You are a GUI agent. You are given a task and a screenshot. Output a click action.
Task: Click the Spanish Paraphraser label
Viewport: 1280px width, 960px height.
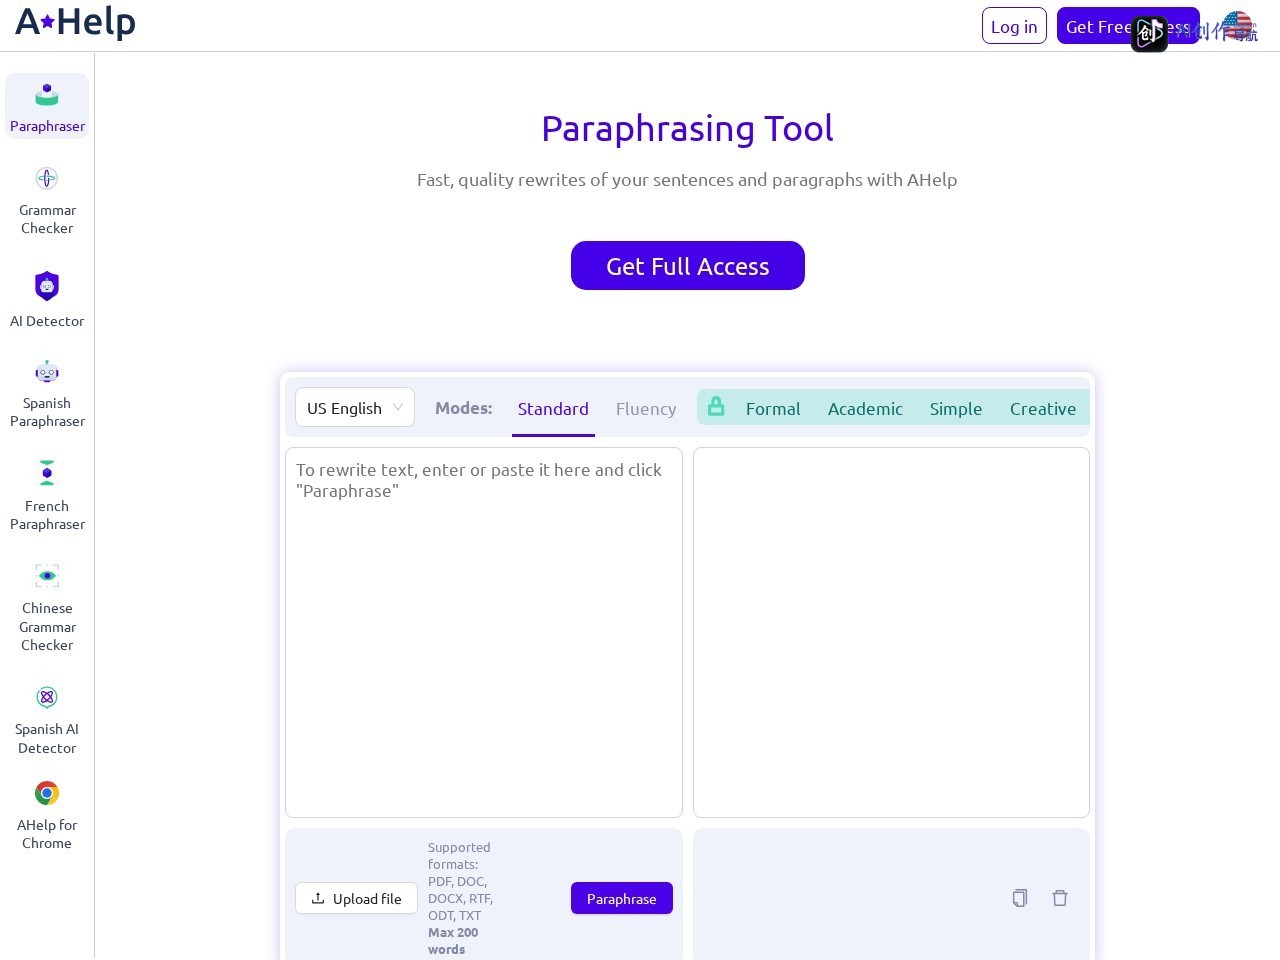click(47, 412)
